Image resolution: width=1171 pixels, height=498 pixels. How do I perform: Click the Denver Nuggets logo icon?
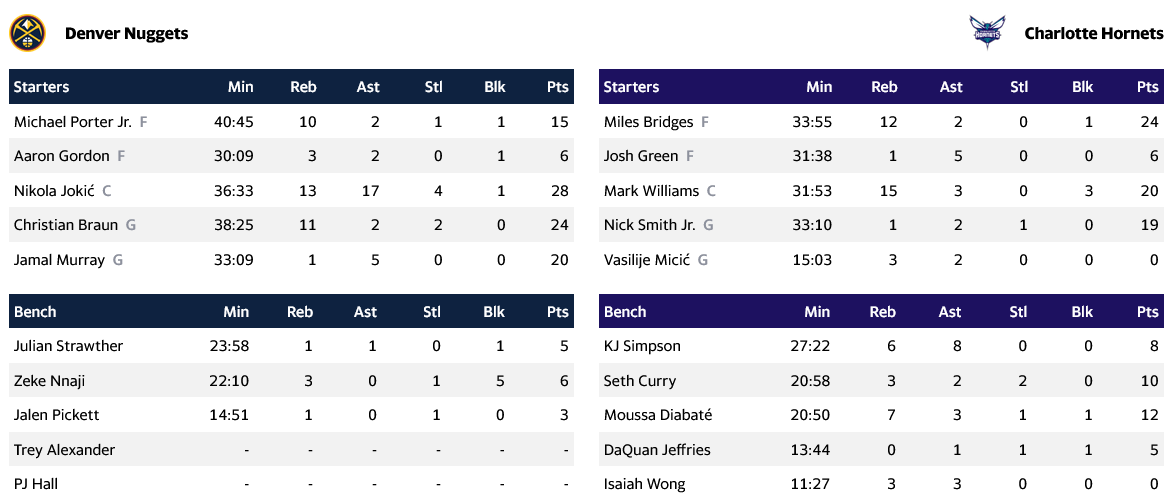click(x=27, y=33)
